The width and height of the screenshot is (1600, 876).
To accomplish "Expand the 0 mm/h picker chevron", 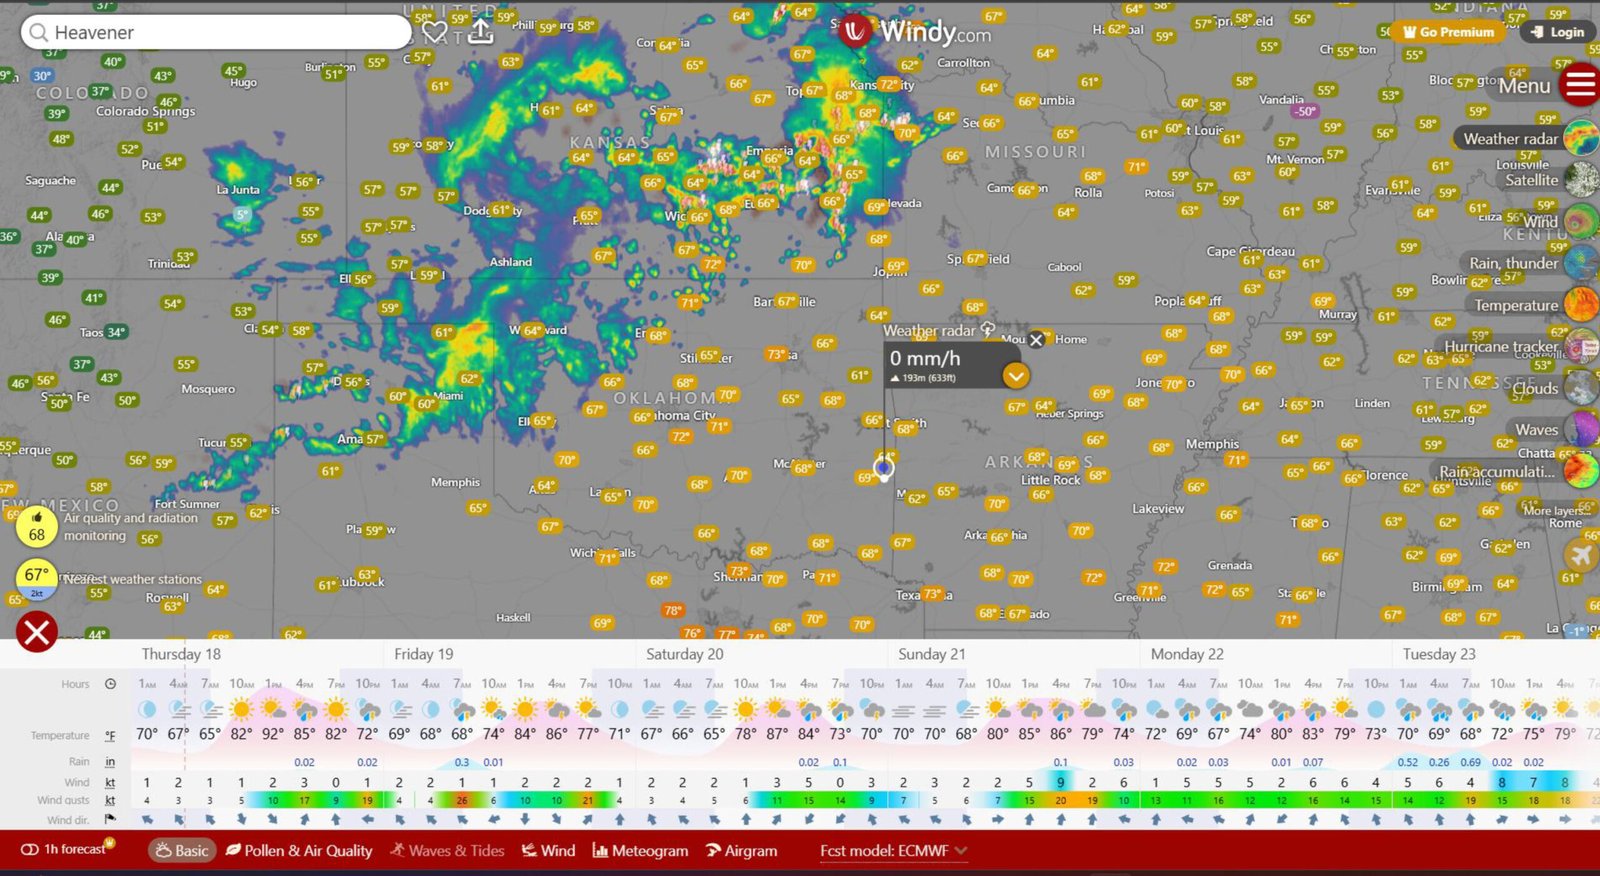I will coord(1016,376).
